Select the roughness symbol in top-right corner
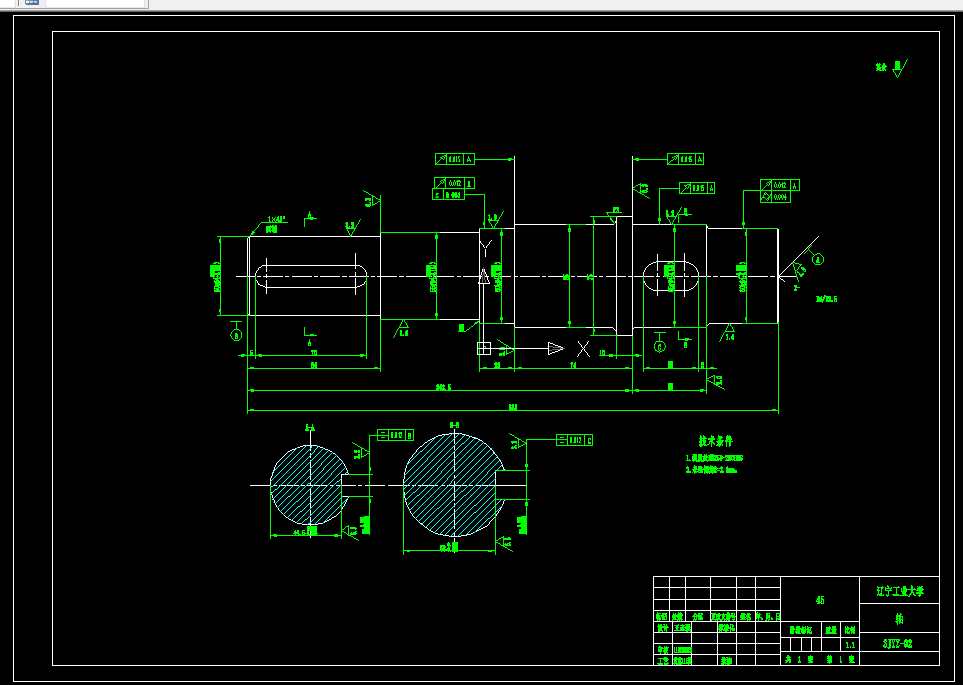Viewport: 963px width, 685px height. (899, 68)
